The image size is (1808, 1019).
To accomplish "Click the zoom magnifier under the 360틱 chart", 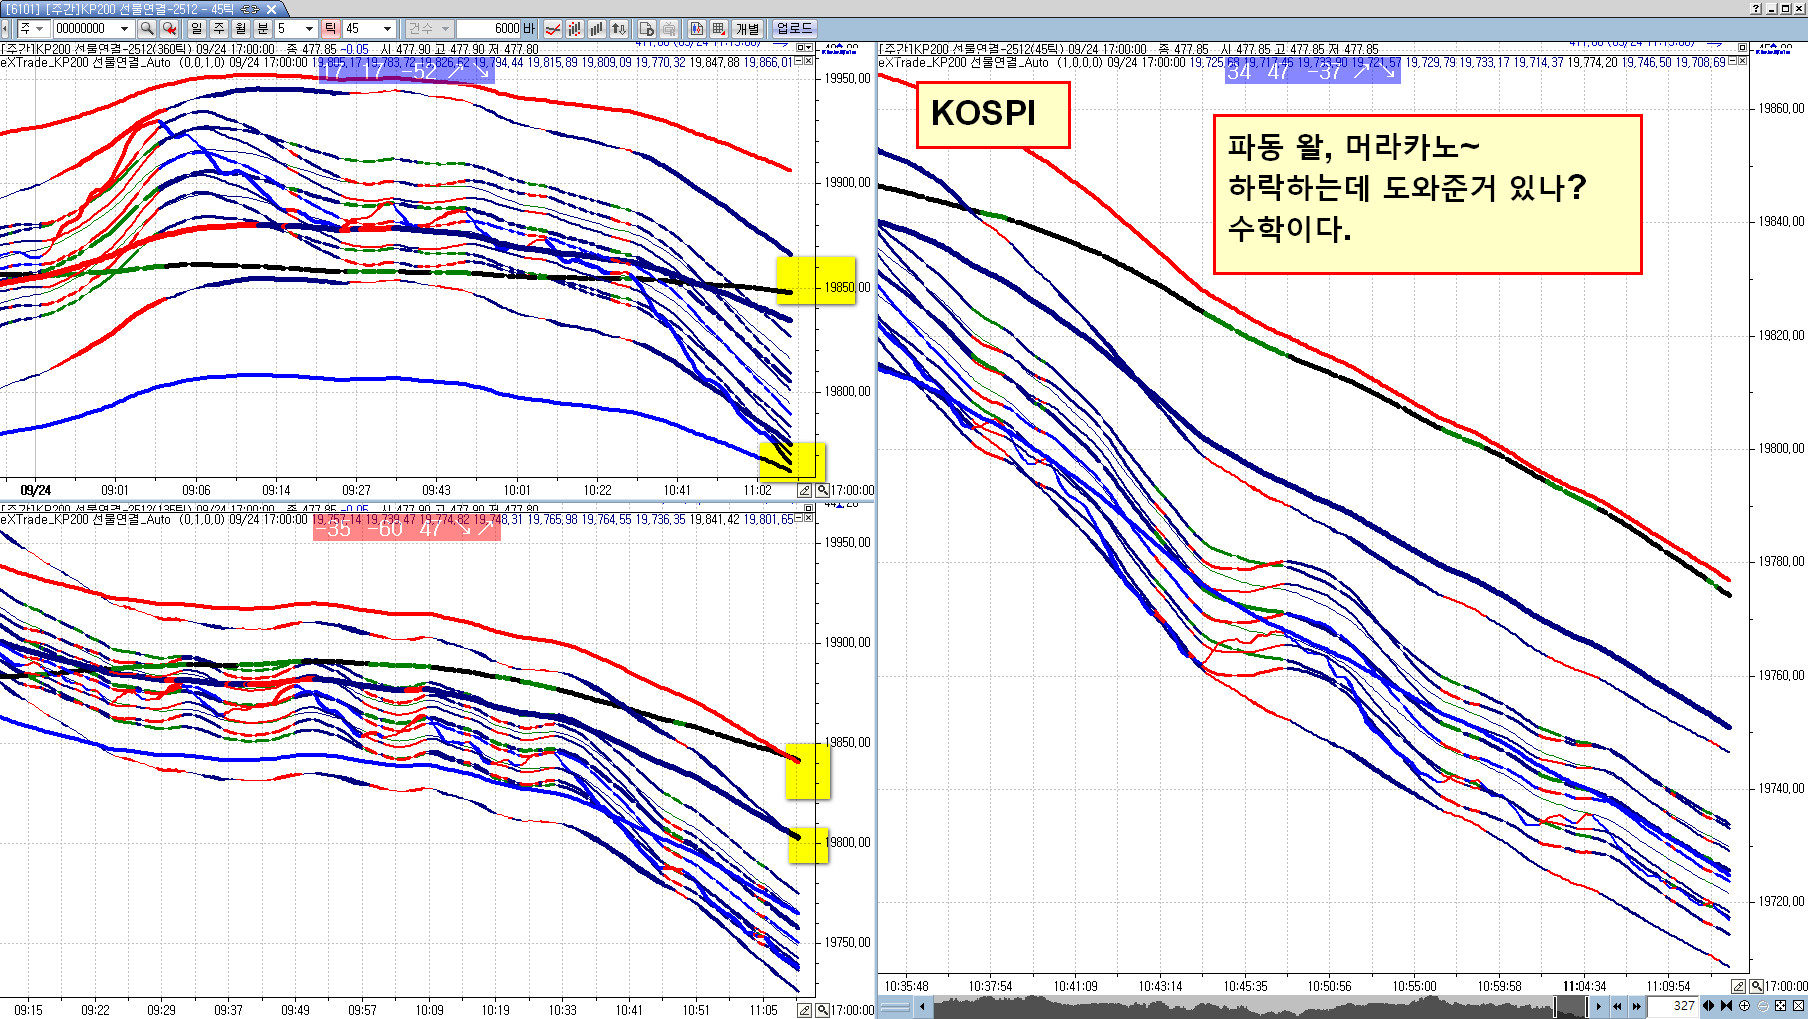I will click(822, 490).
